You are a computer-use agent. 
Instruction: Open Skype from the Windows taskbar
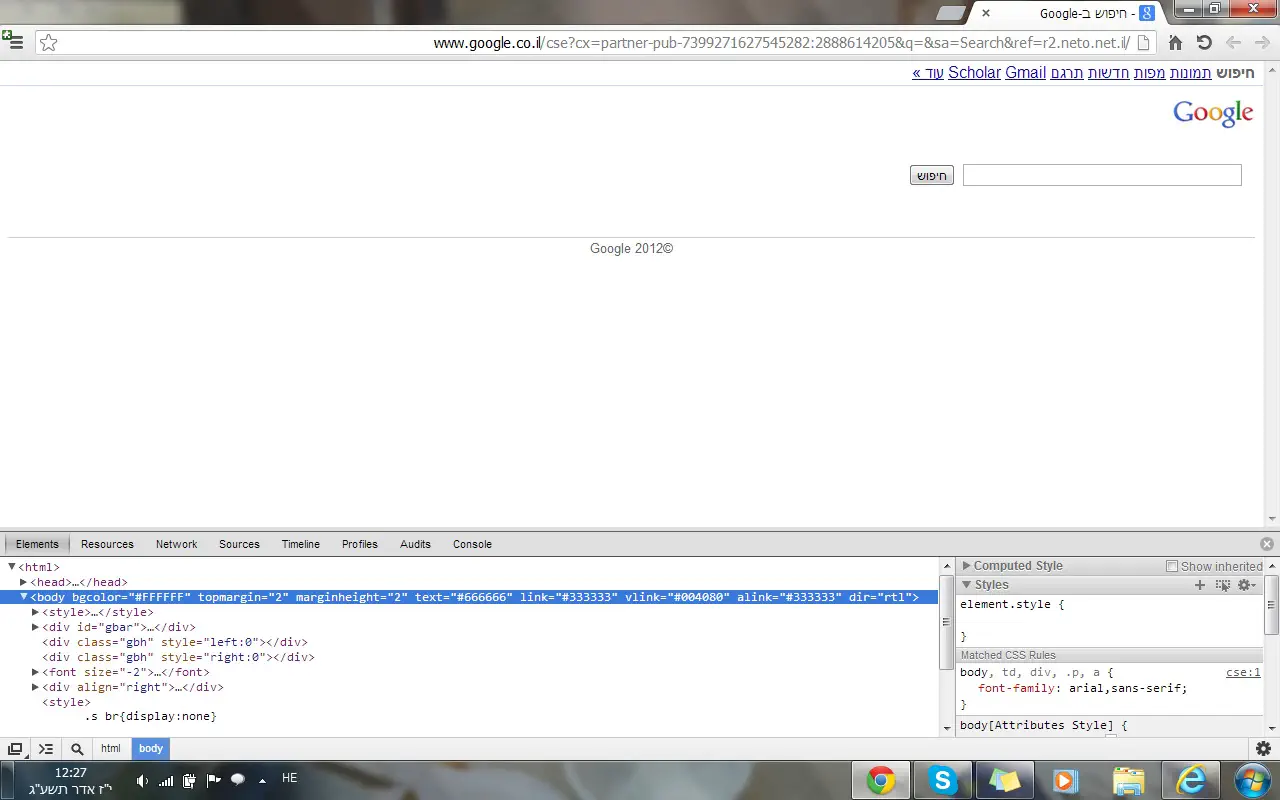[x=942, y=780]
